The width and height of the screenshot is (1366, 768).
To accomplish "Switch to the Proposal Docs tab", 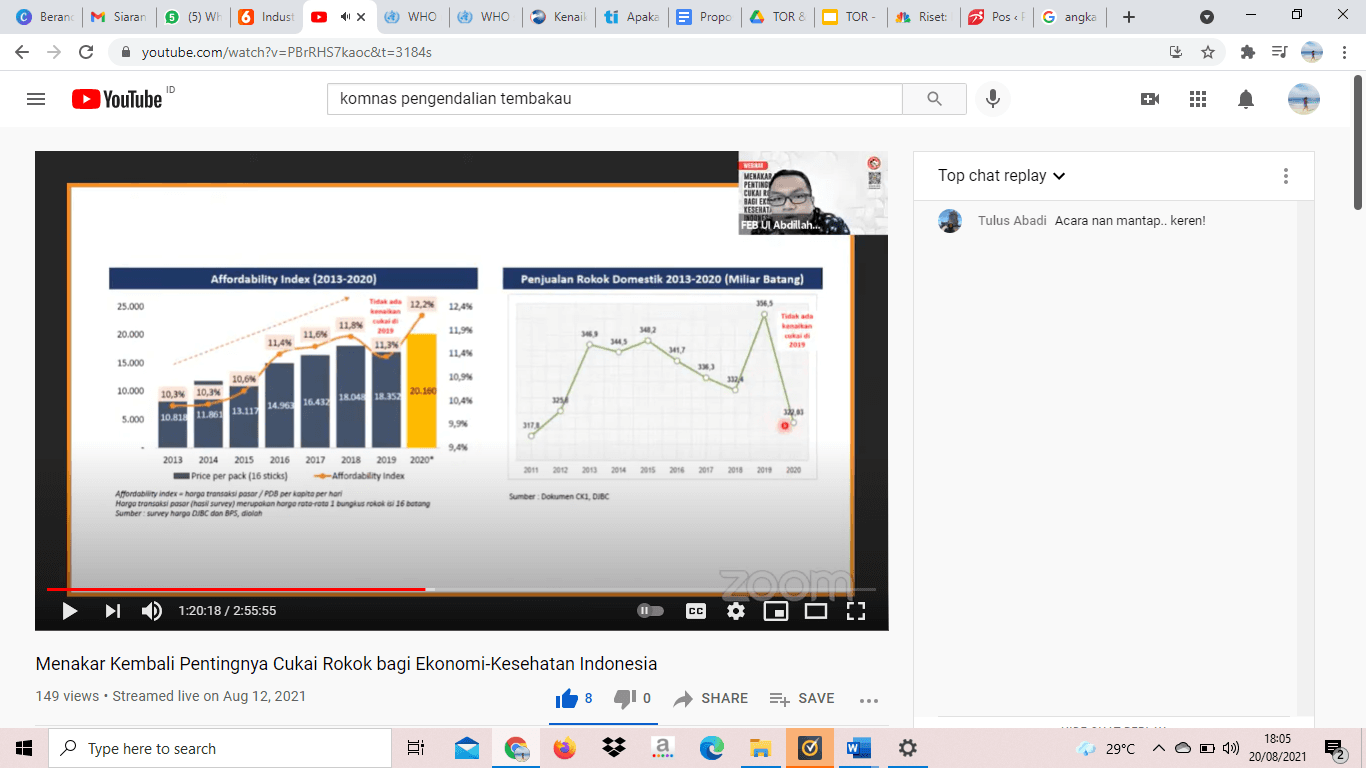I will tap(703, 17).
